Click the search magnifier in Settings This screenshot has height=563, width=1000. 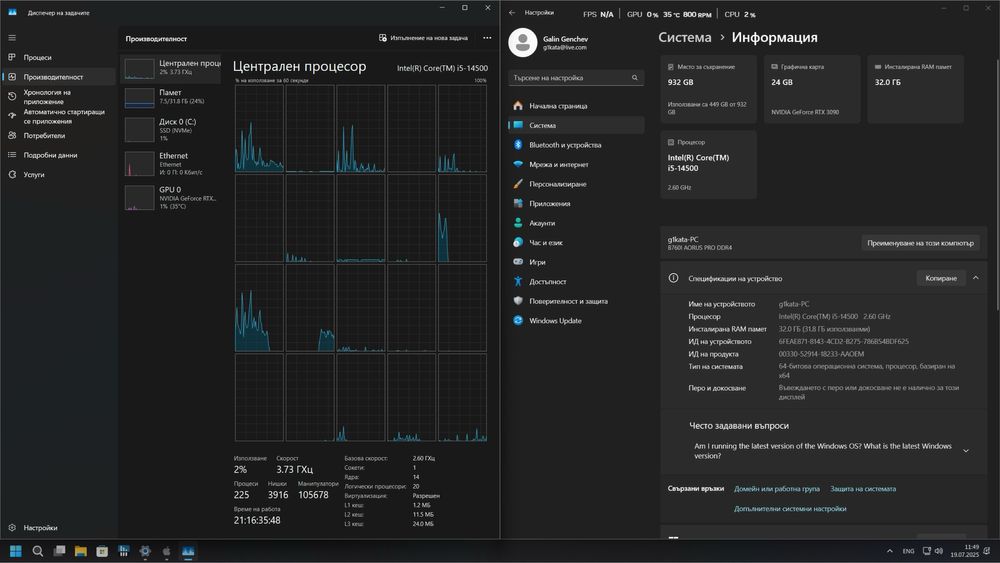[635, 78]
